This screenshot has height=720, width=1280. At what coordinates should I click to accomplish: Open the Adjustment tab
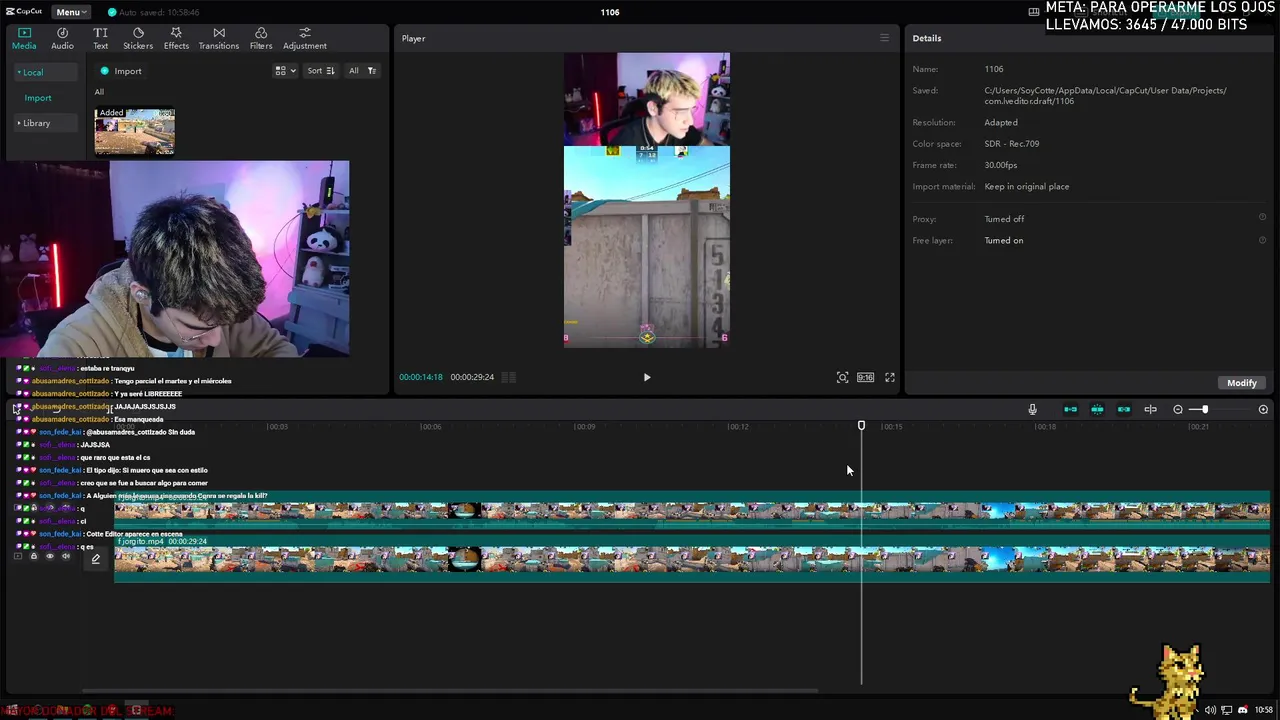[305, 38]
